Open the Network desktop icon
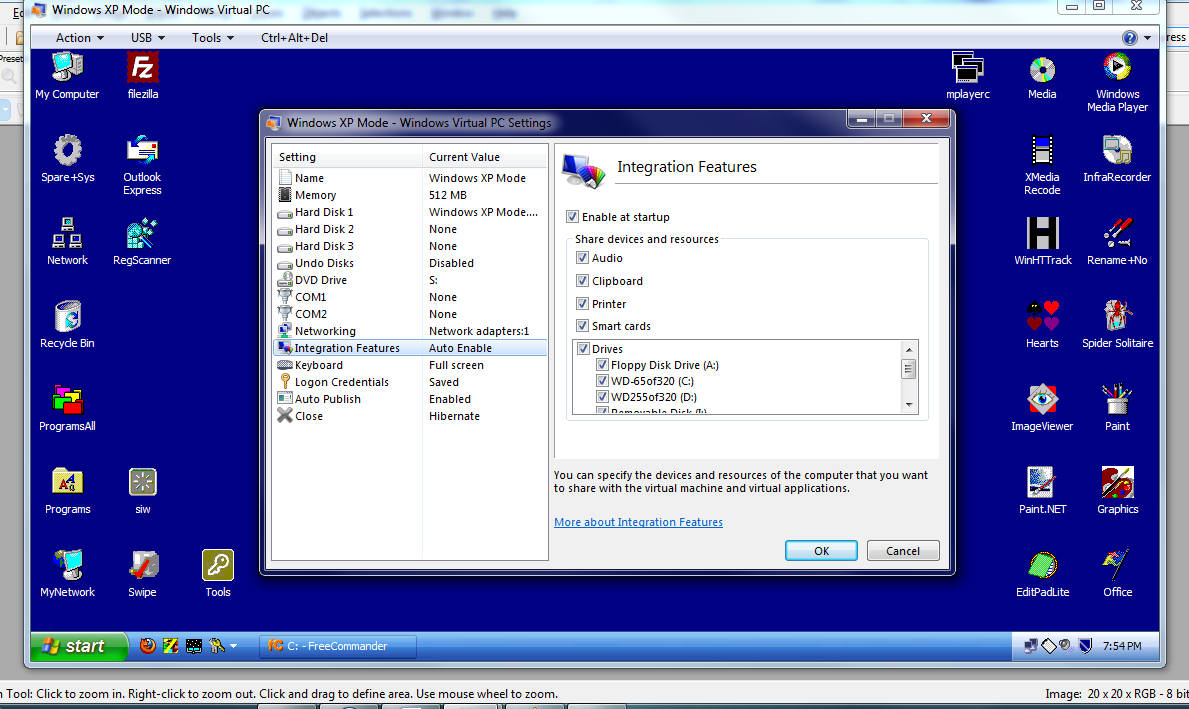Screen dimensions: 1189x709 [x=67, y=241]
